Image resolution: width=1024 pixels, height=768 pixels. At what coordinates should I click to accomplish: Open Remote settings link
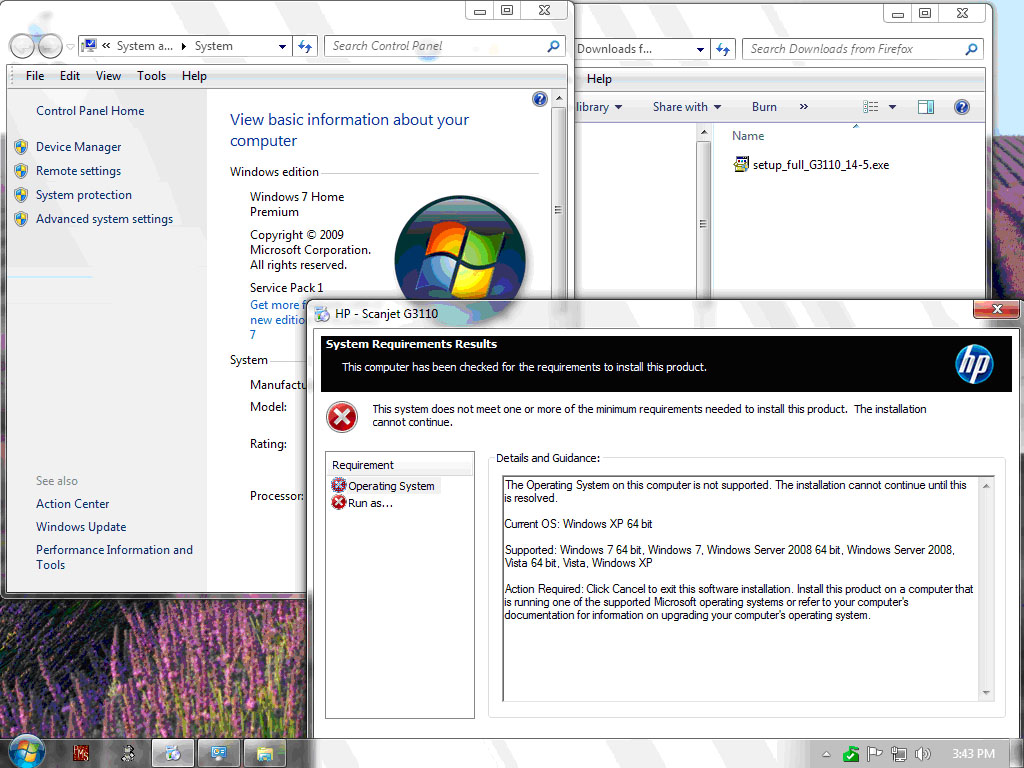tap(78, 171)
